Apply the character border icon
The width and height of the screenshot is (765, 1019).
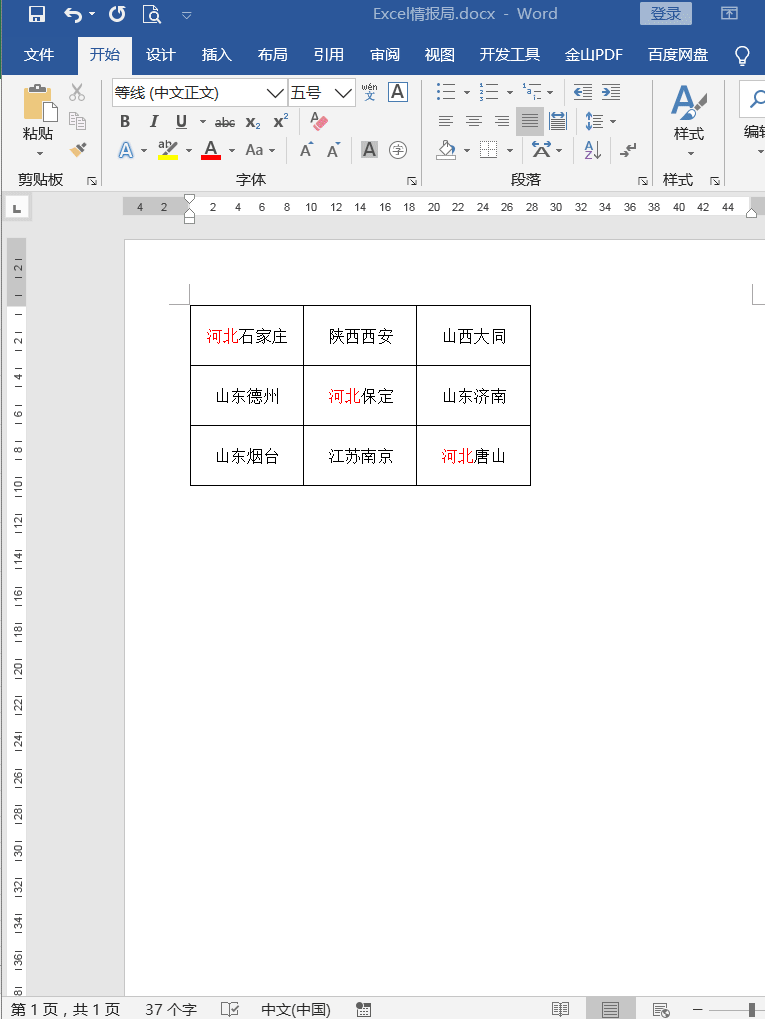coord(398,92)
